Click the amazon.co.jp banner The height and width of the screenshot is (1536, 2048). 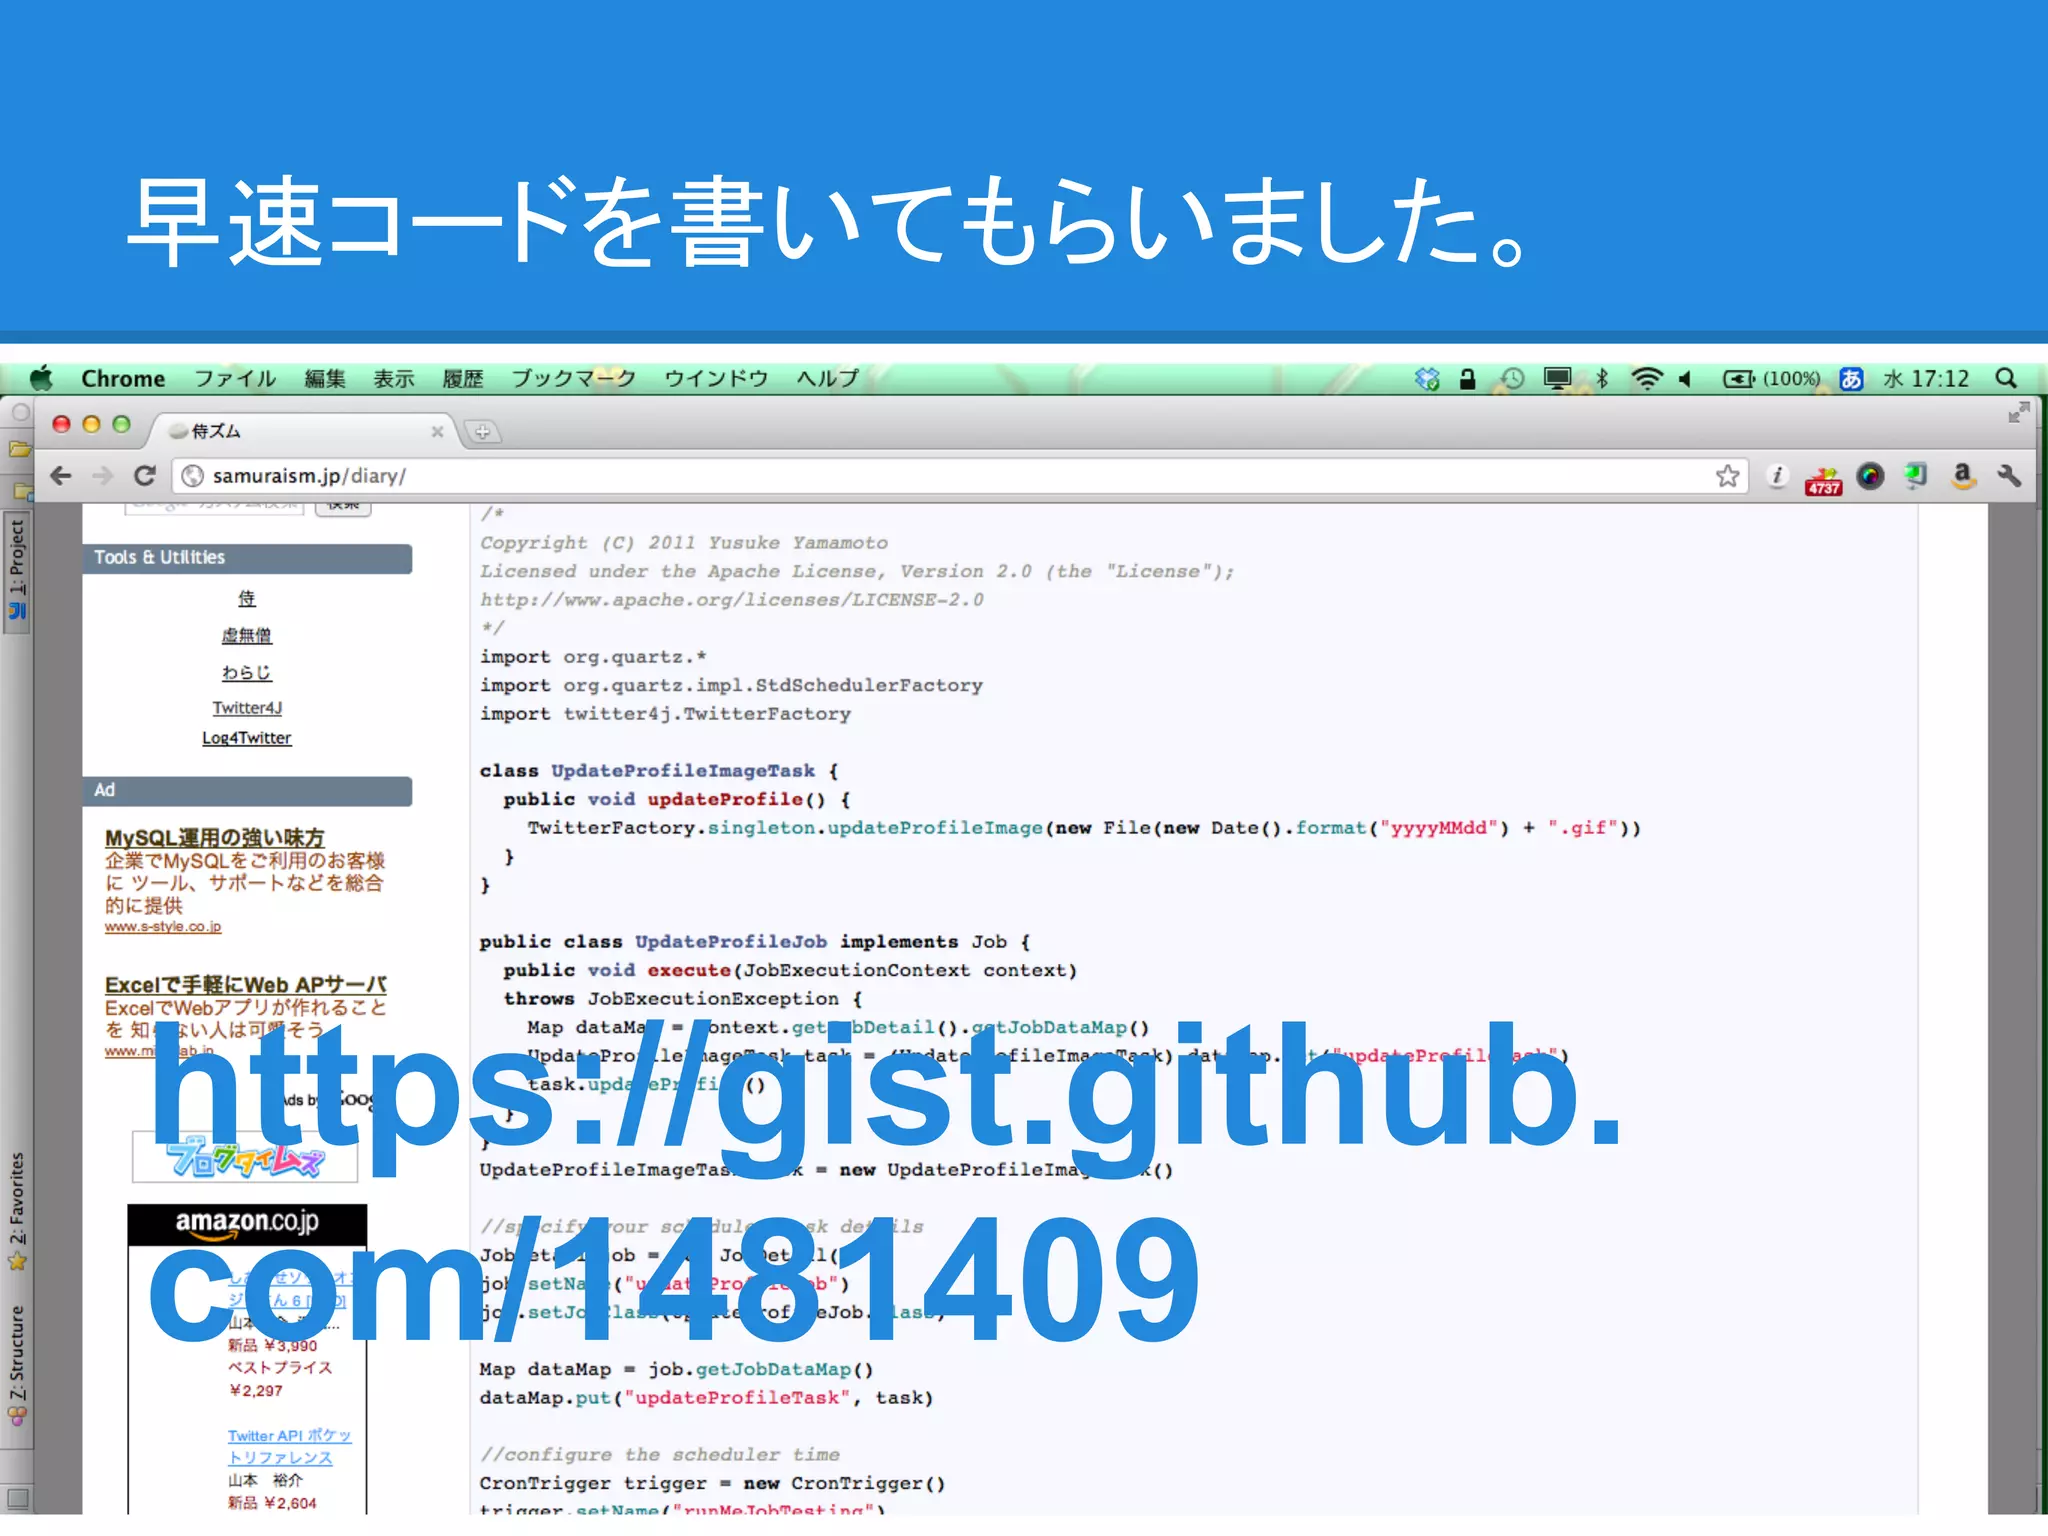click(247, 1223)
